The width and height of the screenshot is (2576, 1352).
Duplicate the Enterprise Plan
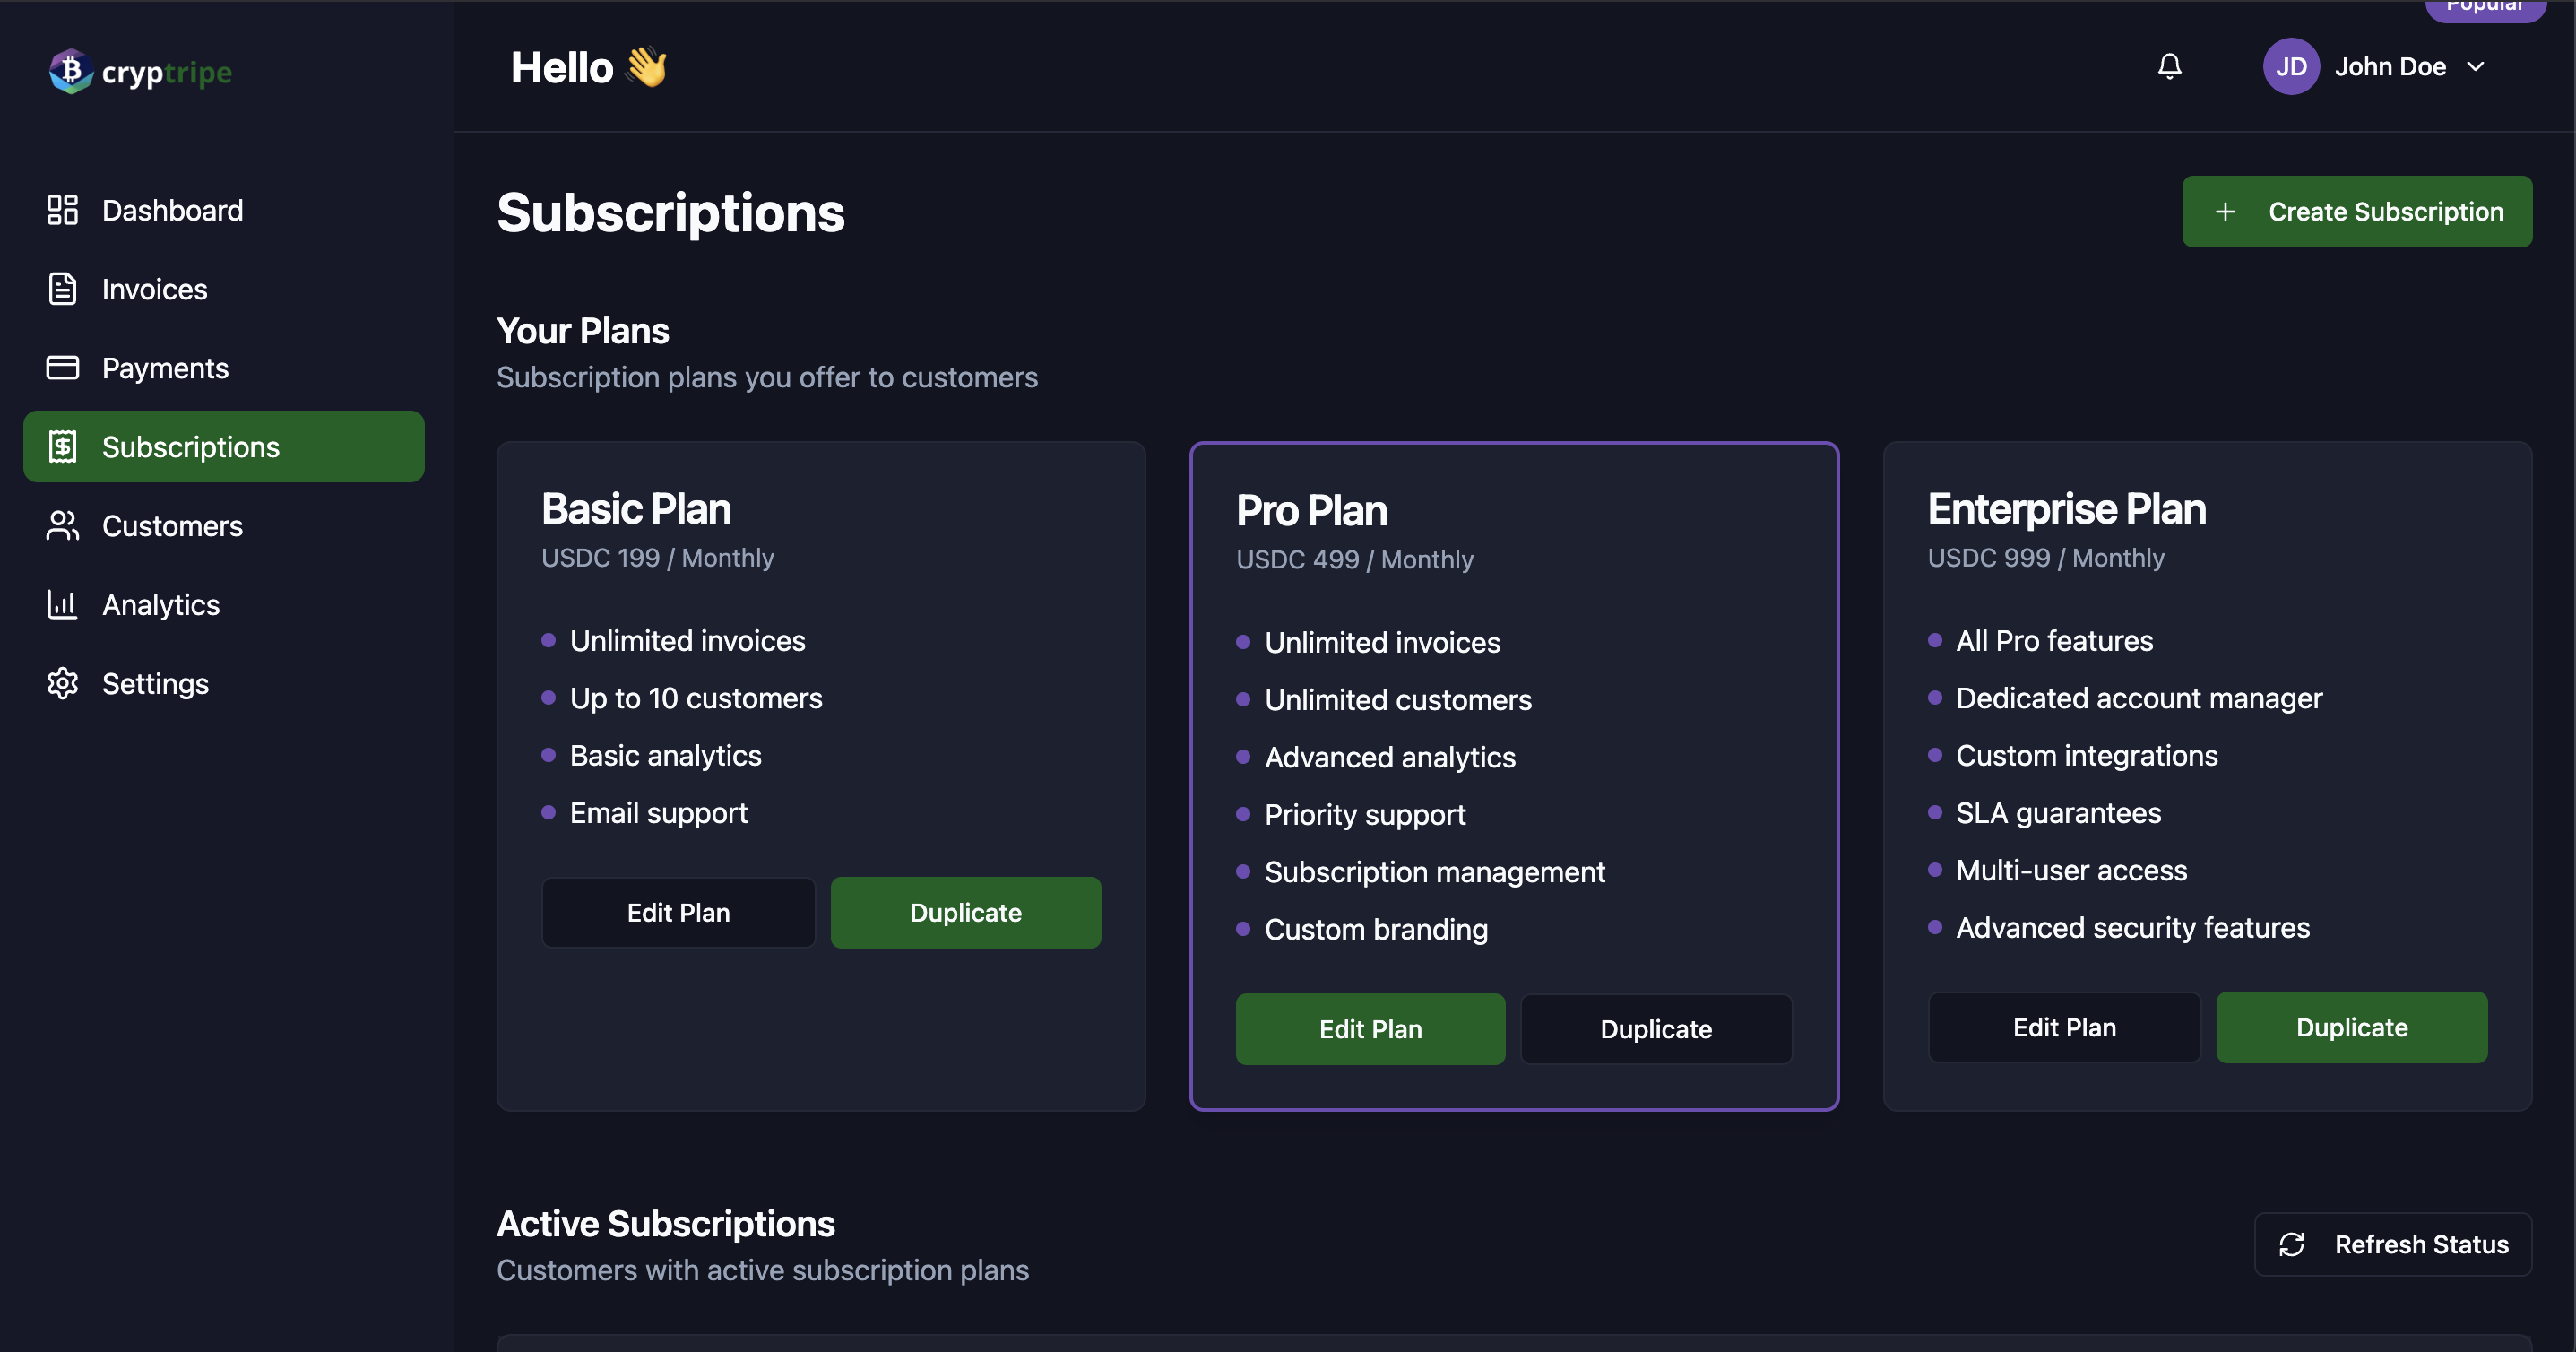click(2352, 1027)
